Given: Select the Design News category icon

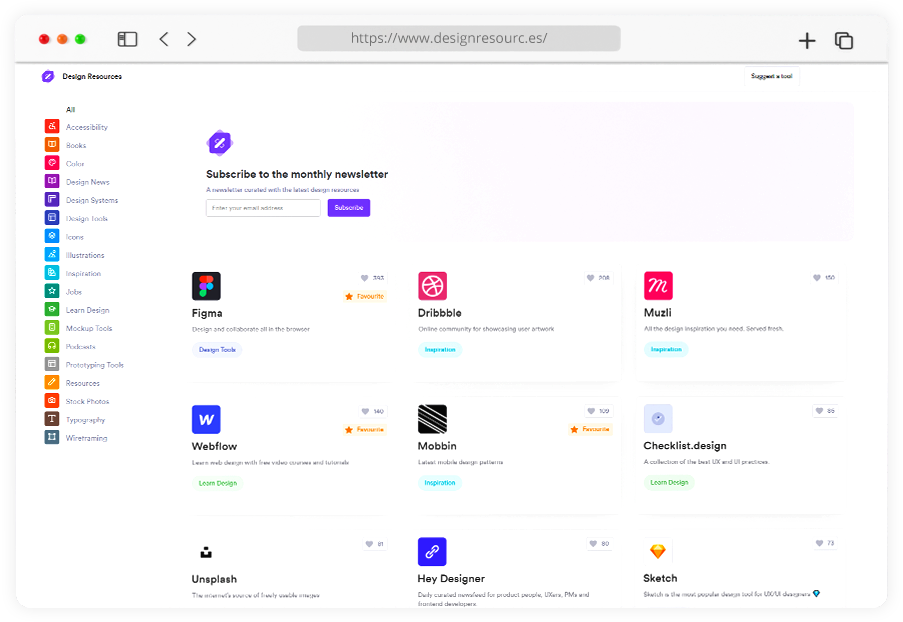Looking at the screenshot, I should coord(52,181).
